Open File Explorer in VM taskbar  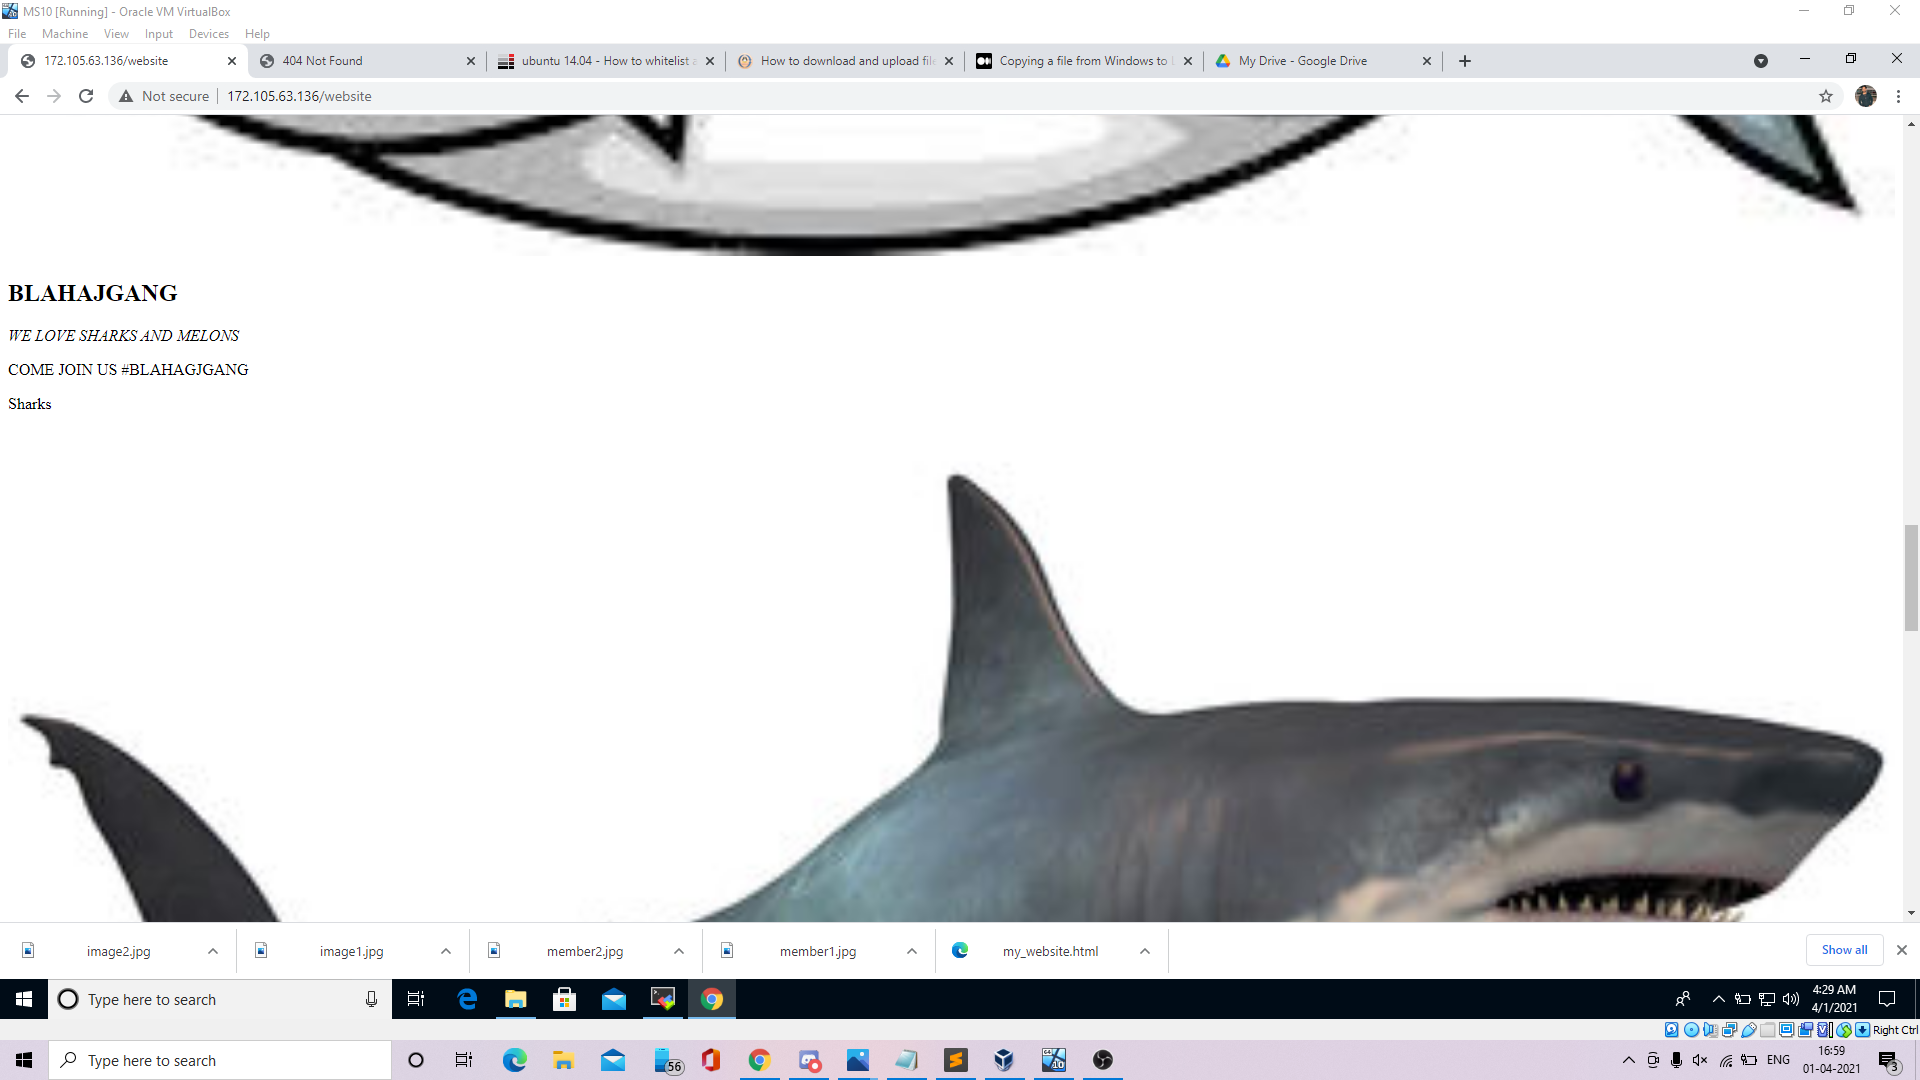pos(515,999)
